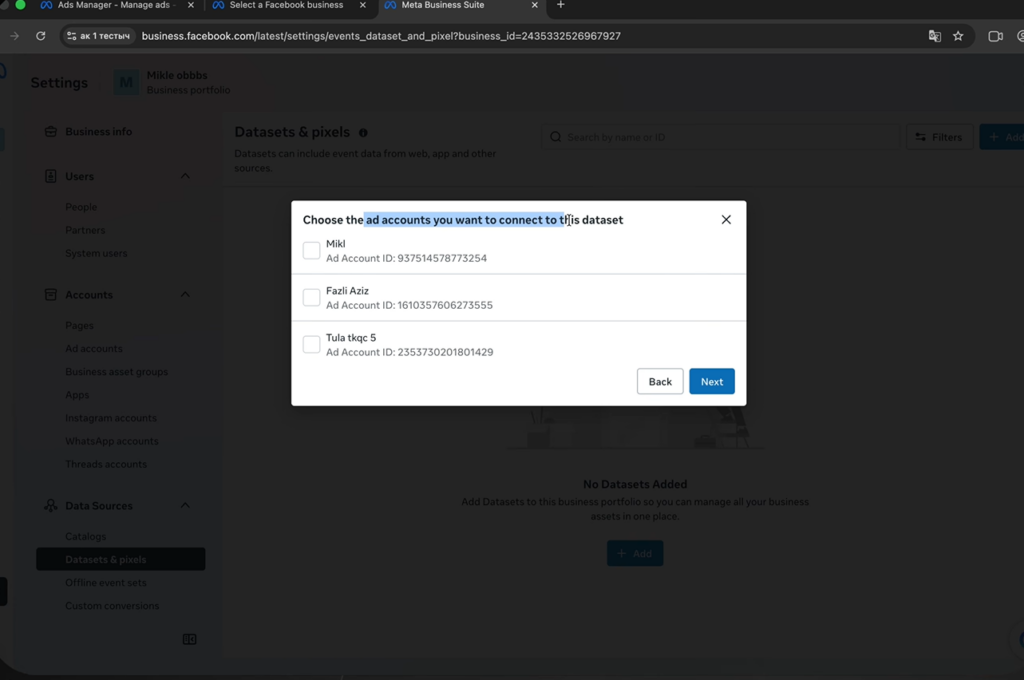Open Business info settings
Image resolution: width=1024 pixels, height=680 pixels.
(x=99, y=131)
